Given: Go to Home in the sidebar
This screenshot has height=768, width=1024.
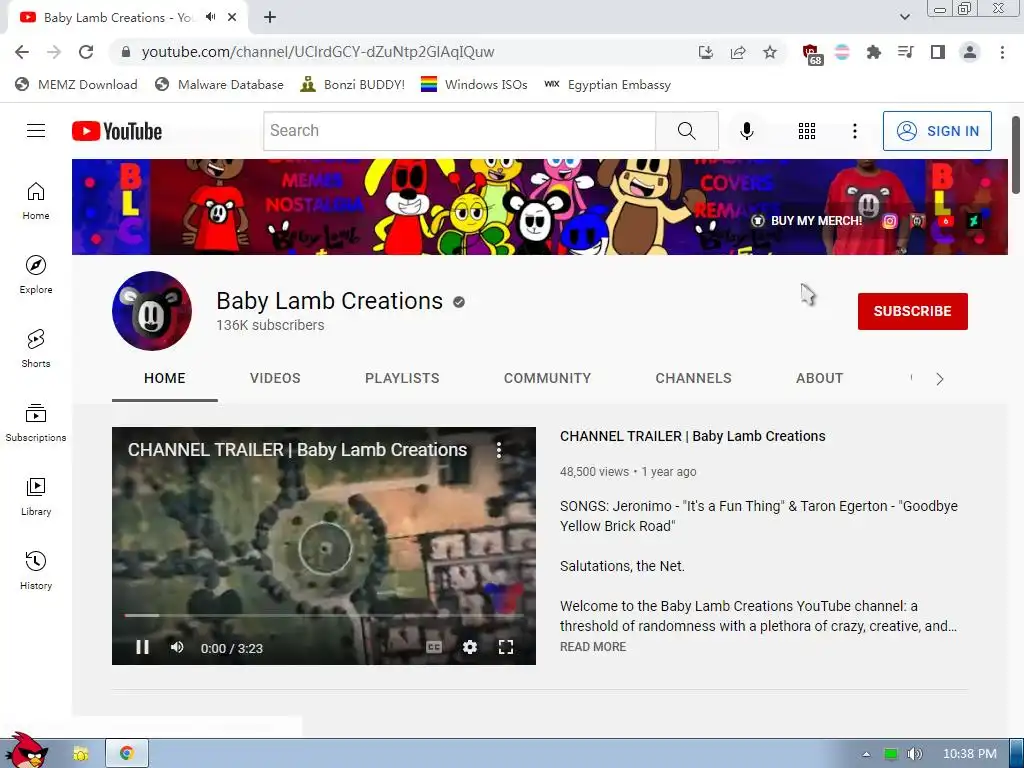Looking at the screenshot, I should [x=36, y=200].
